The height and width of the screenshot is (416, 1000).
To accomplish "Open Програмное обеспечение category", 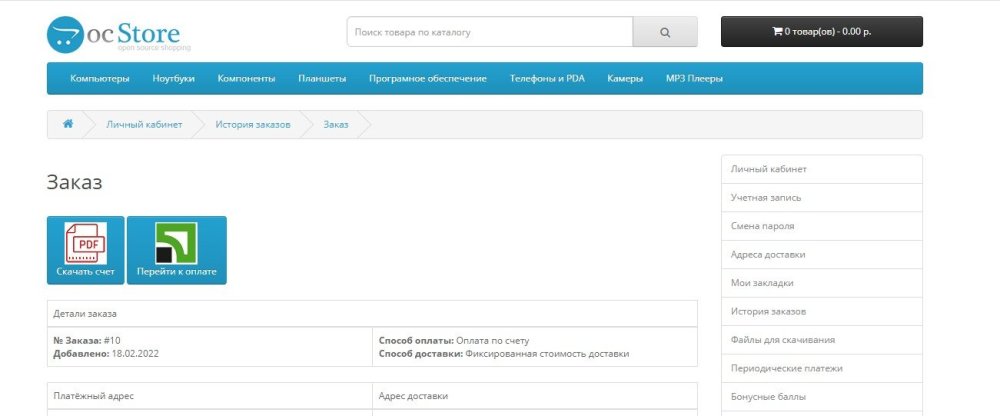I will point(427,79).
